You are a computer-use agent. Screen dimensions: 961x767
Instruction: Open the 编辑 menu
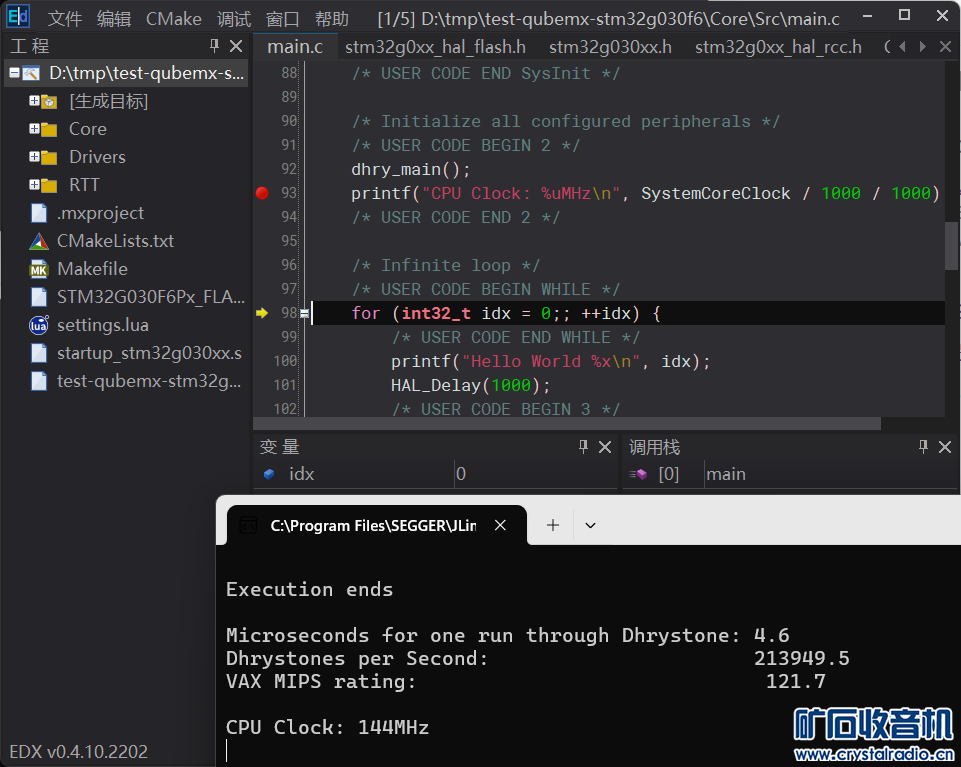click(114, 19)
